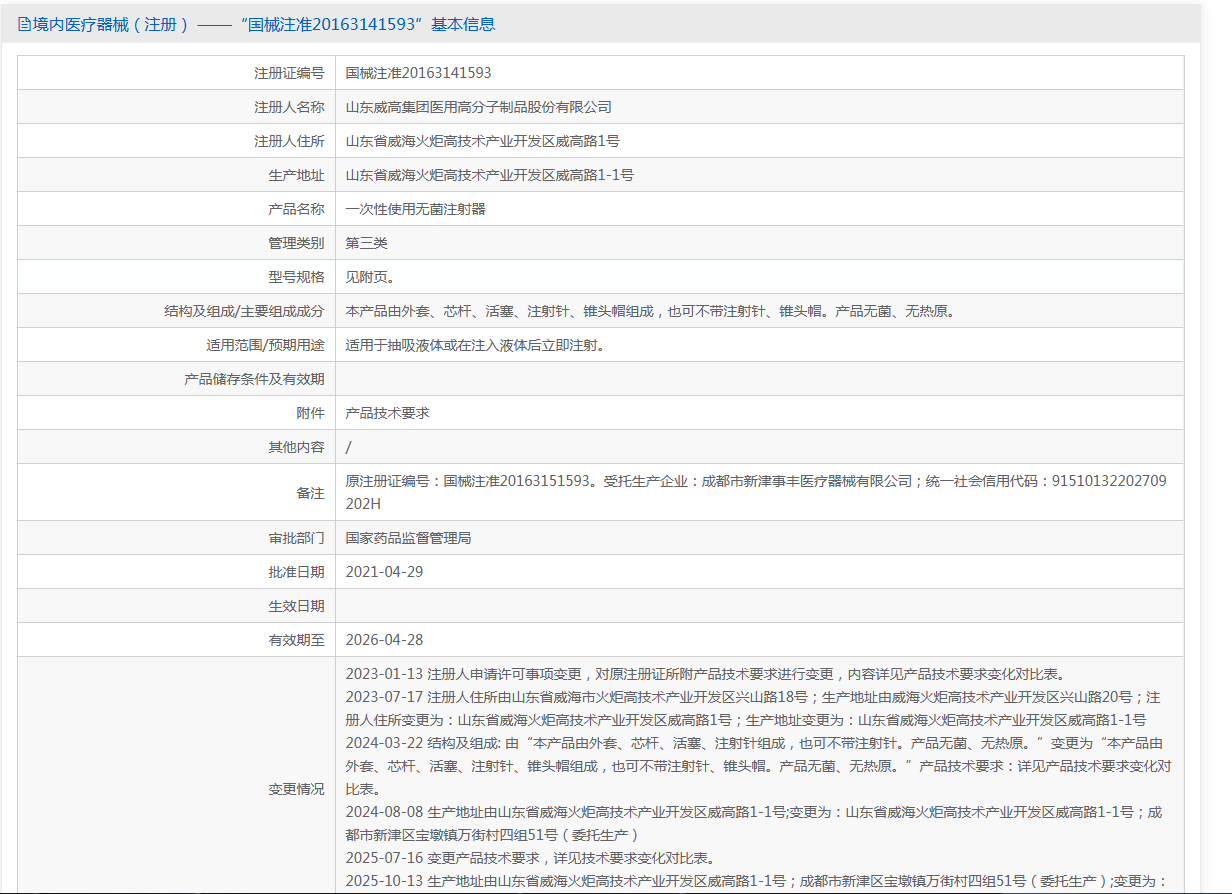Click the 有效期至 label
This screenshot has height=894, width=1232.
(296, 640)
